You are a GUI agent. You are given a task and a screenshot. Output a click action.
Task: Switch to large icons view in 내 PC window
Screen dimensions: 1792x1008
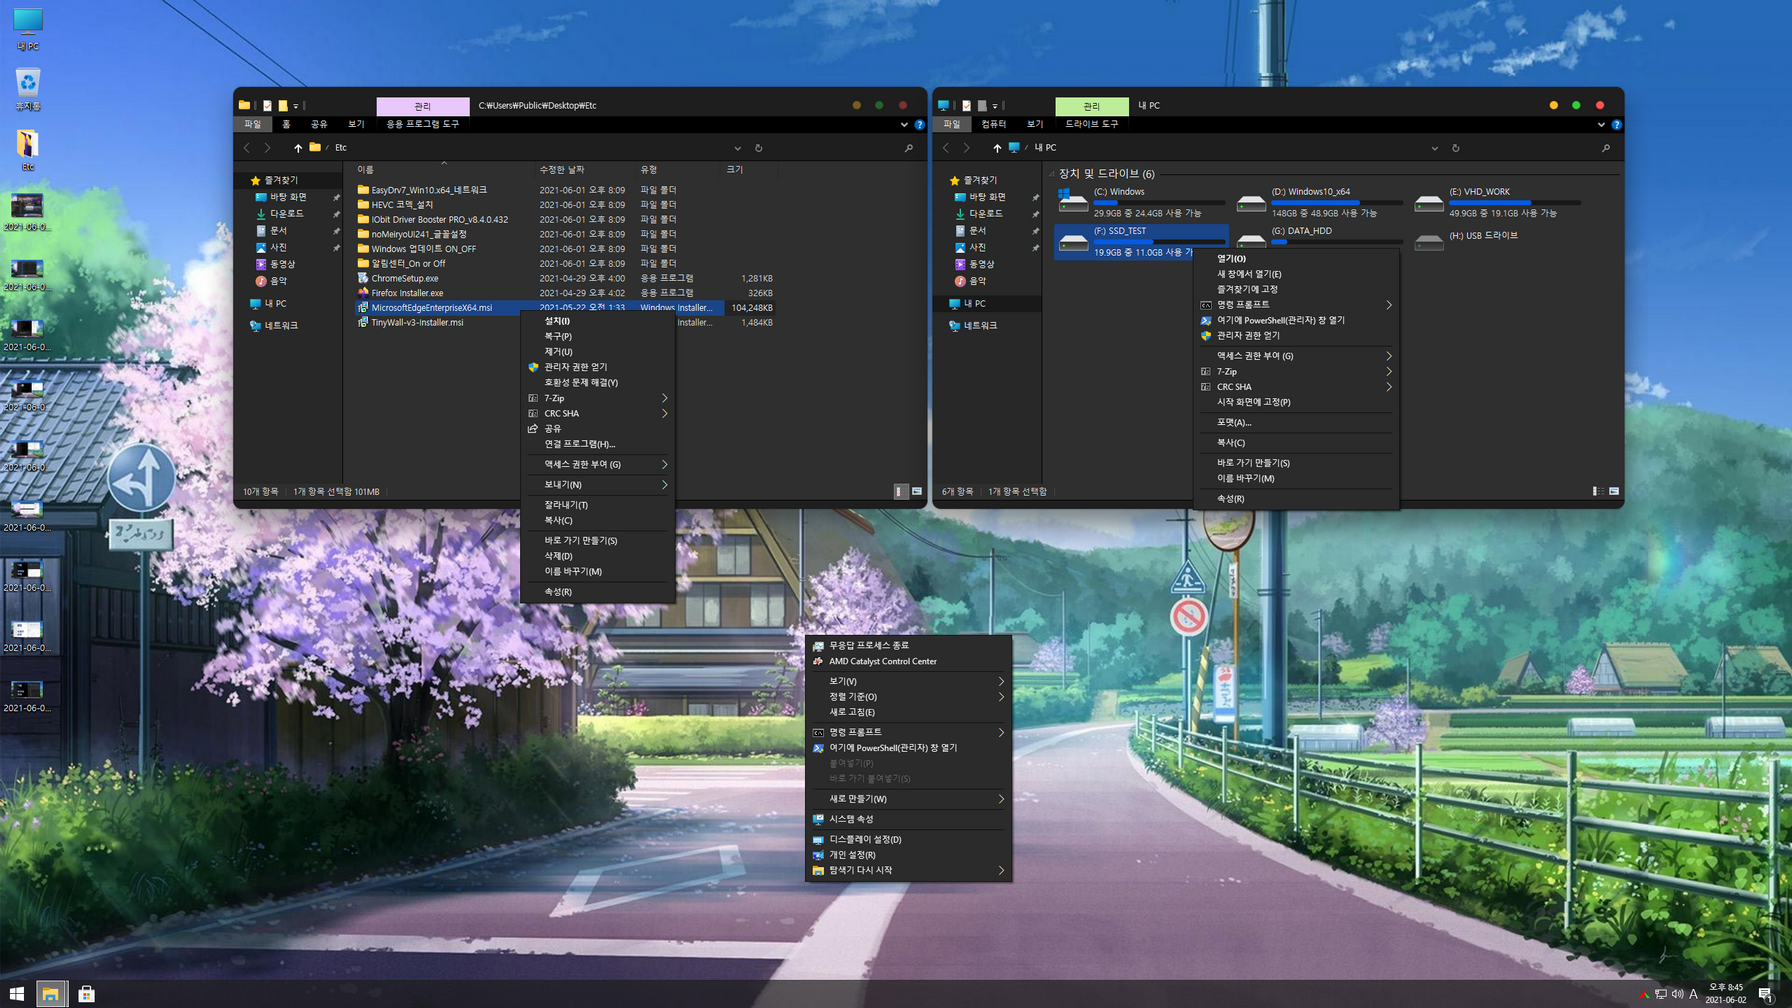[x=1614, y=491]
